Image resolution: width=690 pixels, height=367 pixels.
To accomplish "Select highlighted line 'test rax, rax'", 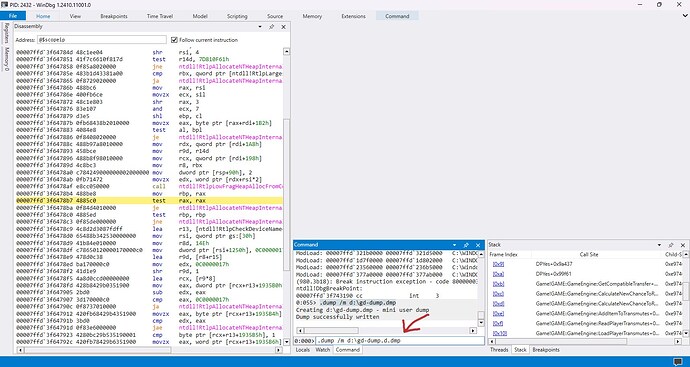I will 149,201.
